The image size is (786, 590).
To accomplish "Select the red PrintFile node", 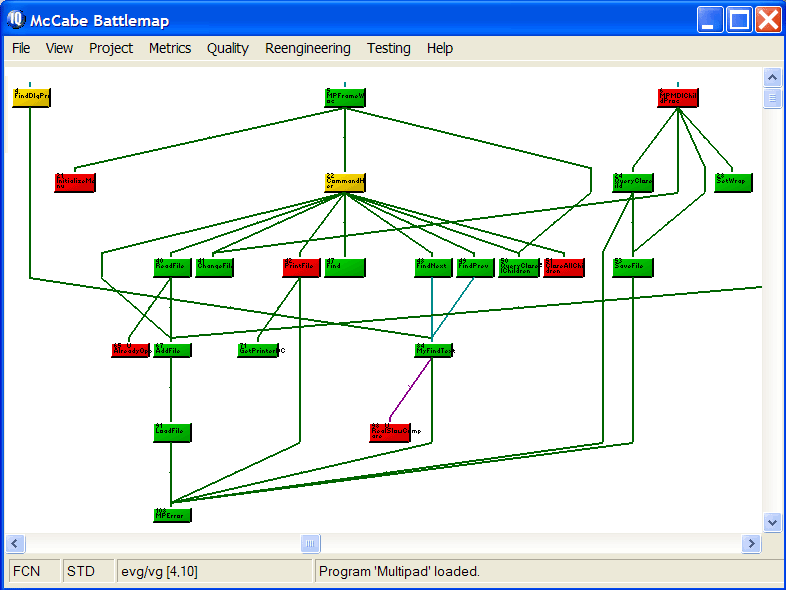I will [301, 268].
